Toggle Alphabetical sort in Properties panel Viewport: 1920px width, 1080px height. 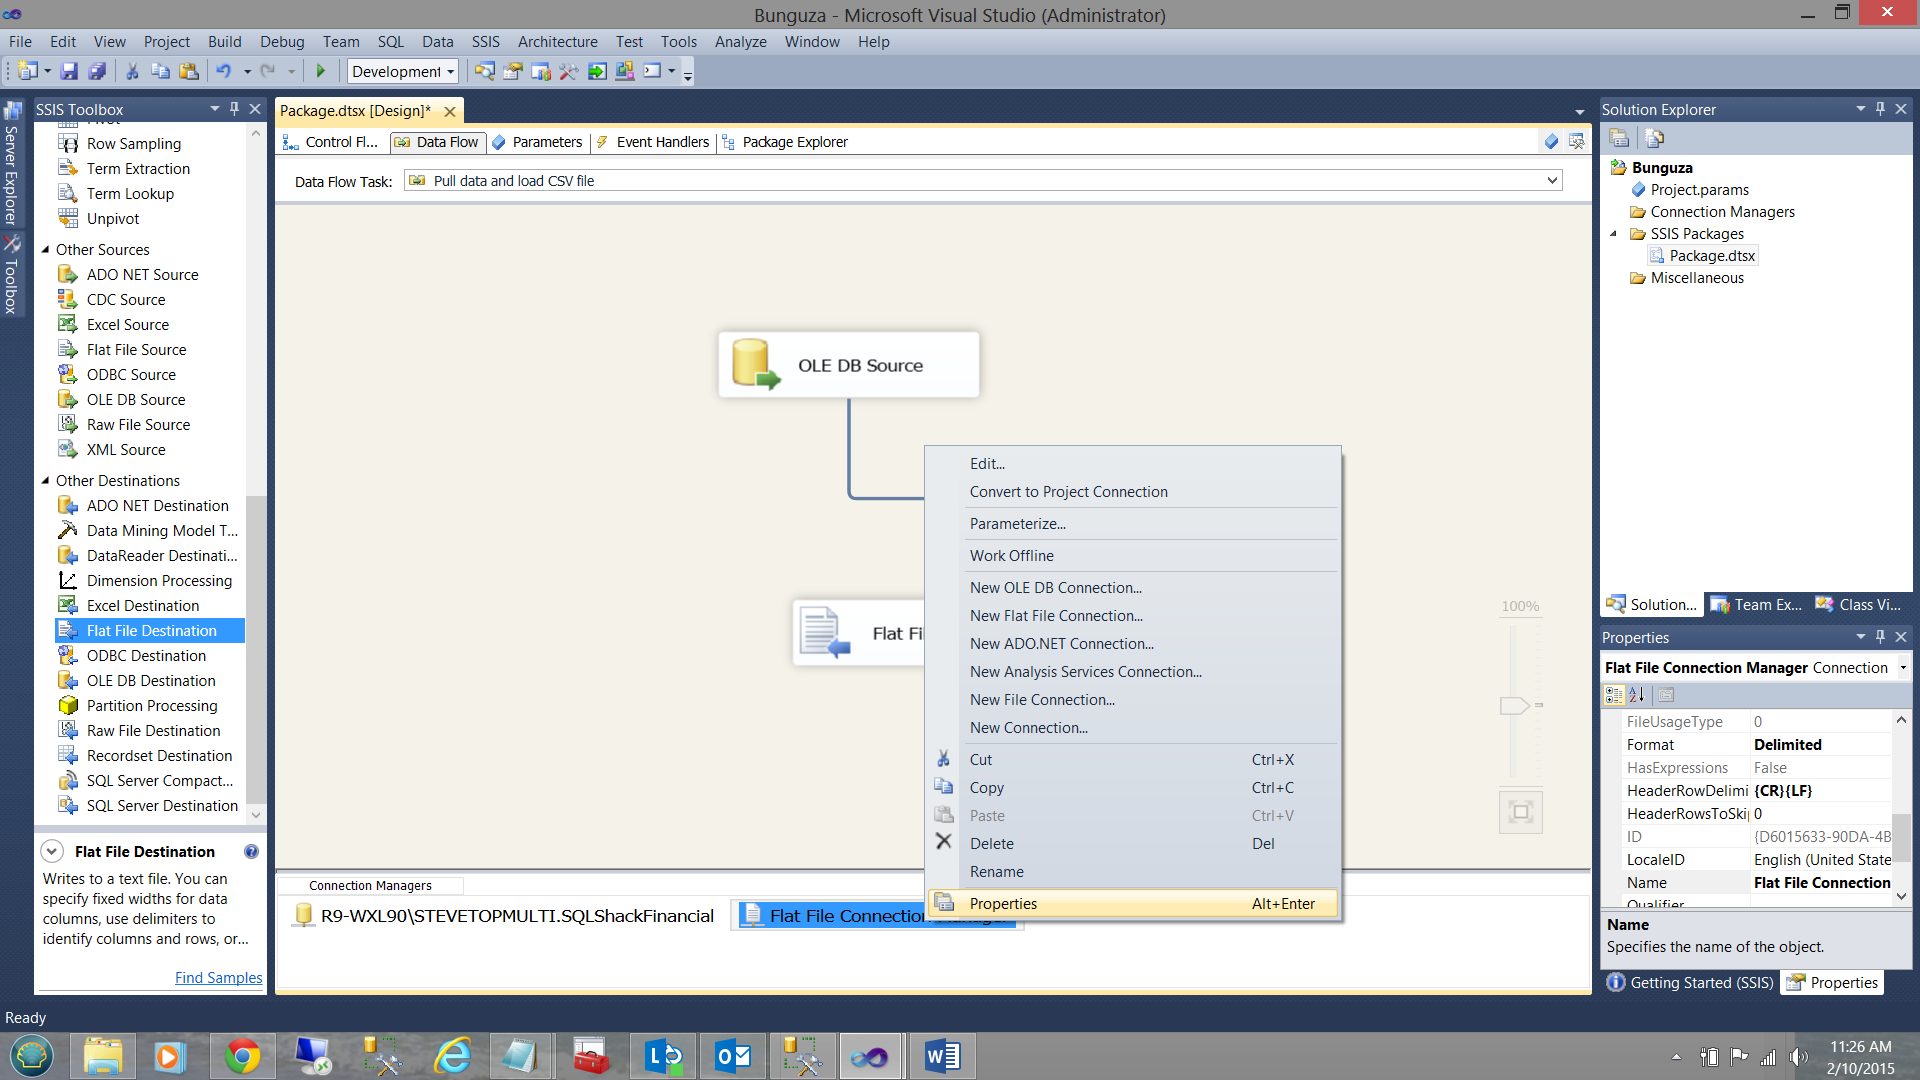(x=1637, y=695)
